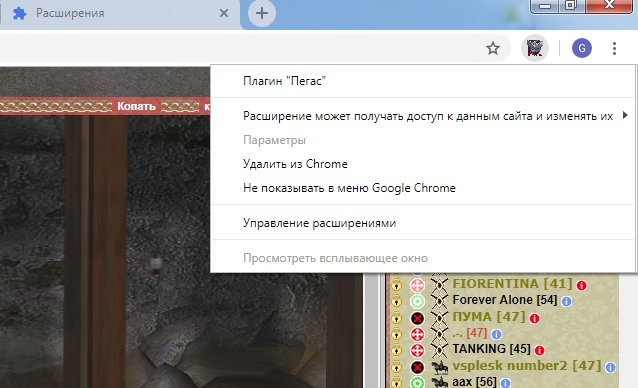The width and height of the screenshot is (638, 388).
Task: Click the clan emblem icon beside Forever Alone
Action: coord(439,302)
